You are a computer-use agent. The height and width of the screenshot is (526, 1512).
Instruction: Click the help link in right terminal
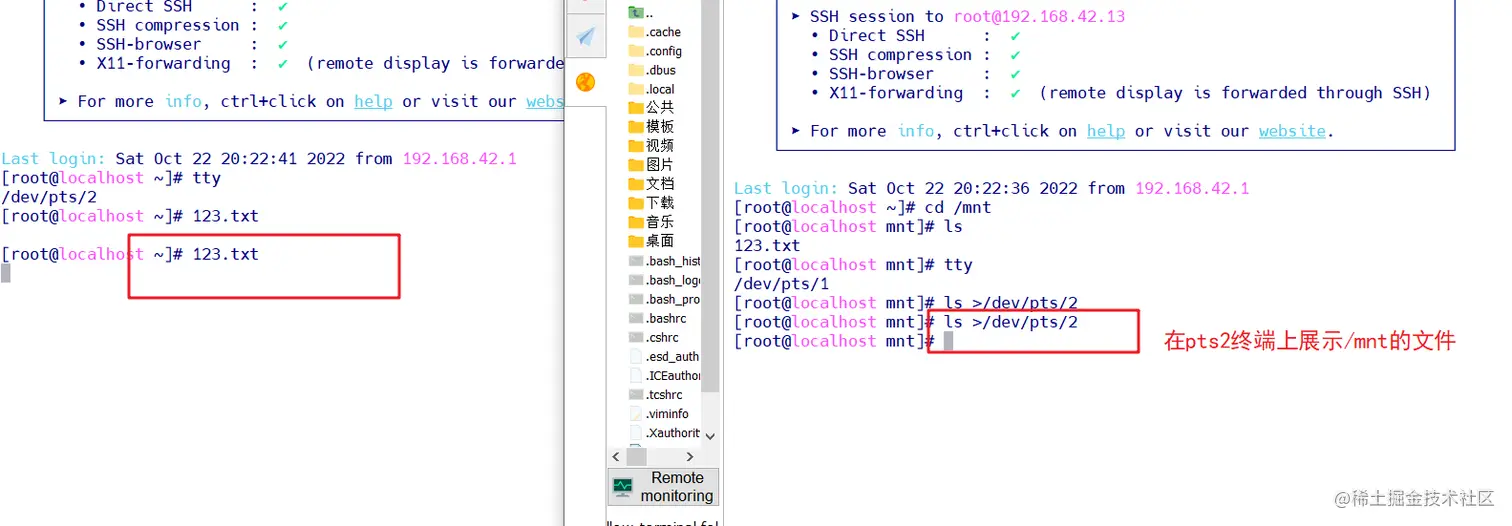coord(1106,131)
